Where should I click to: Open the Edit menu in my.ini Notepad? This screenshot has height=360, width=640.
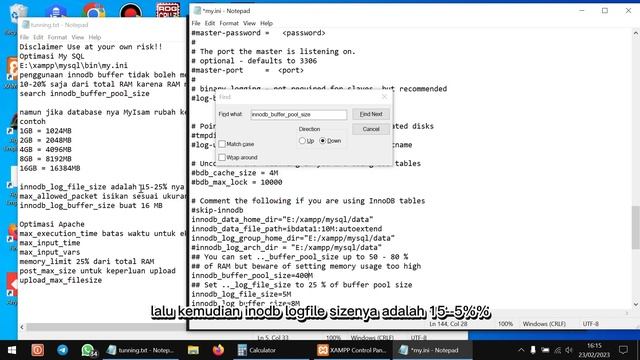pyautogui.click(x=210, y=23)
